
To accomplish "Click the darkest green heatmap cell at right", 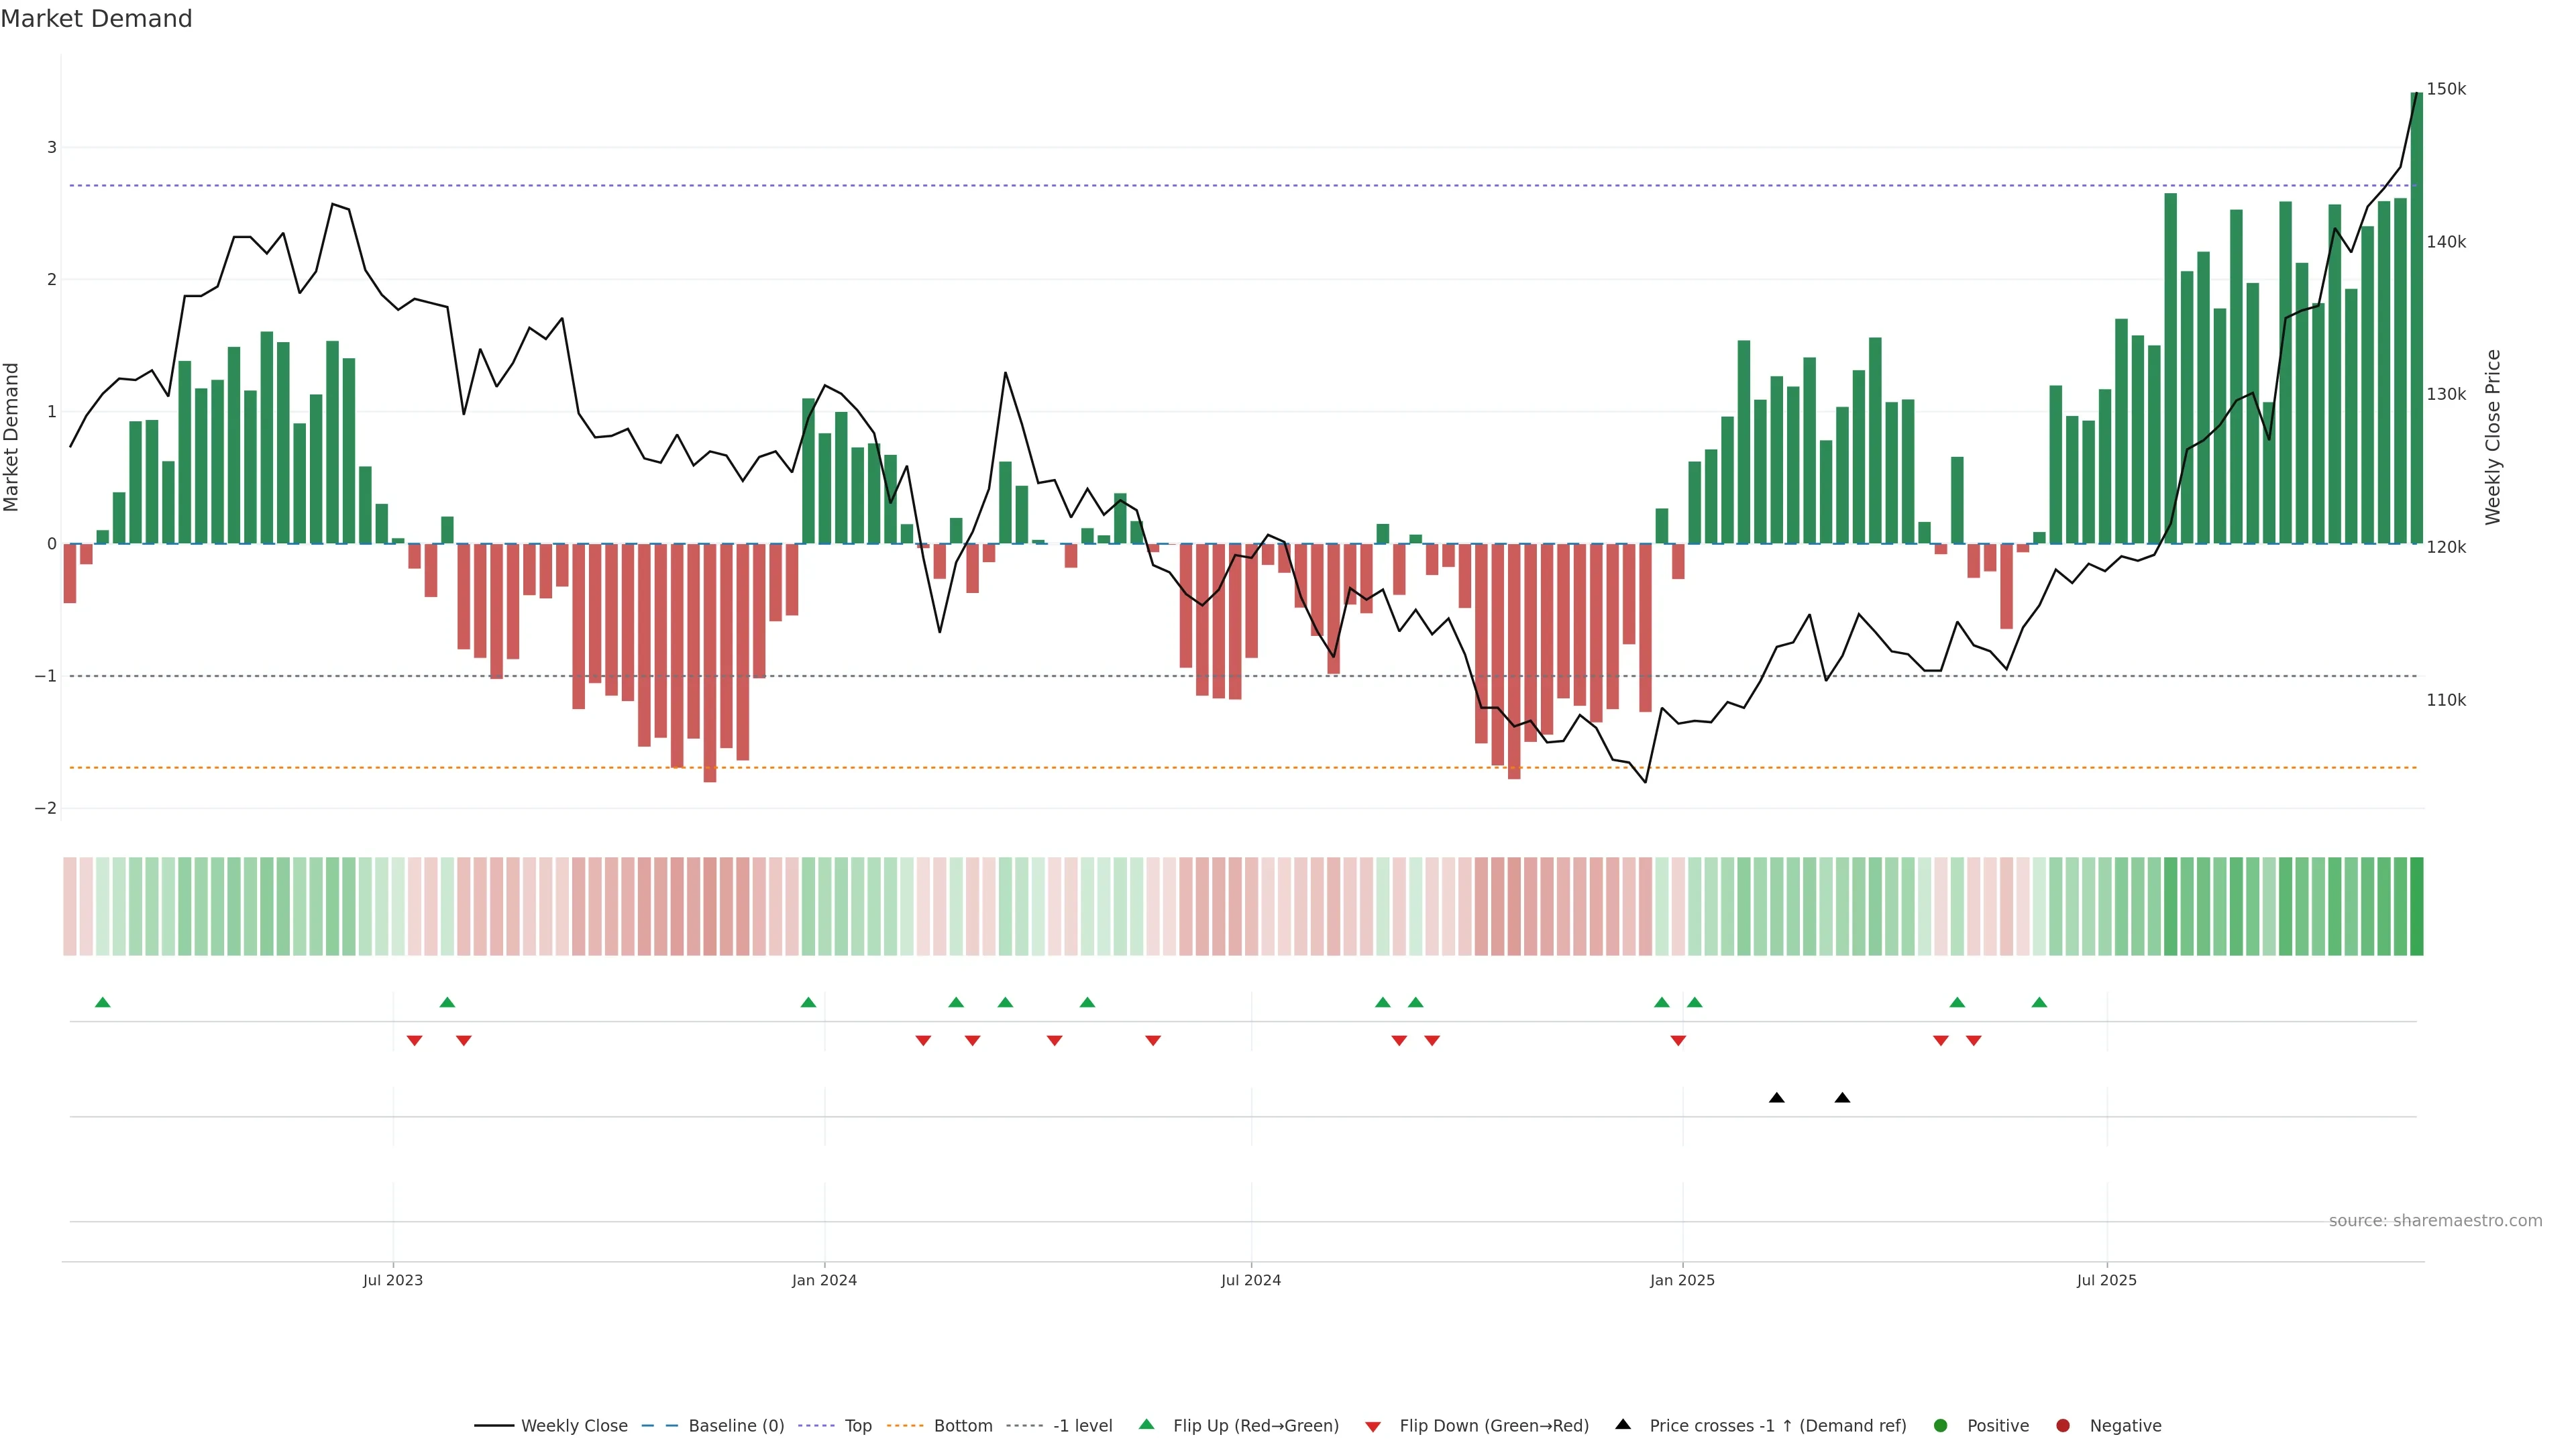I will pos(2417,906).
